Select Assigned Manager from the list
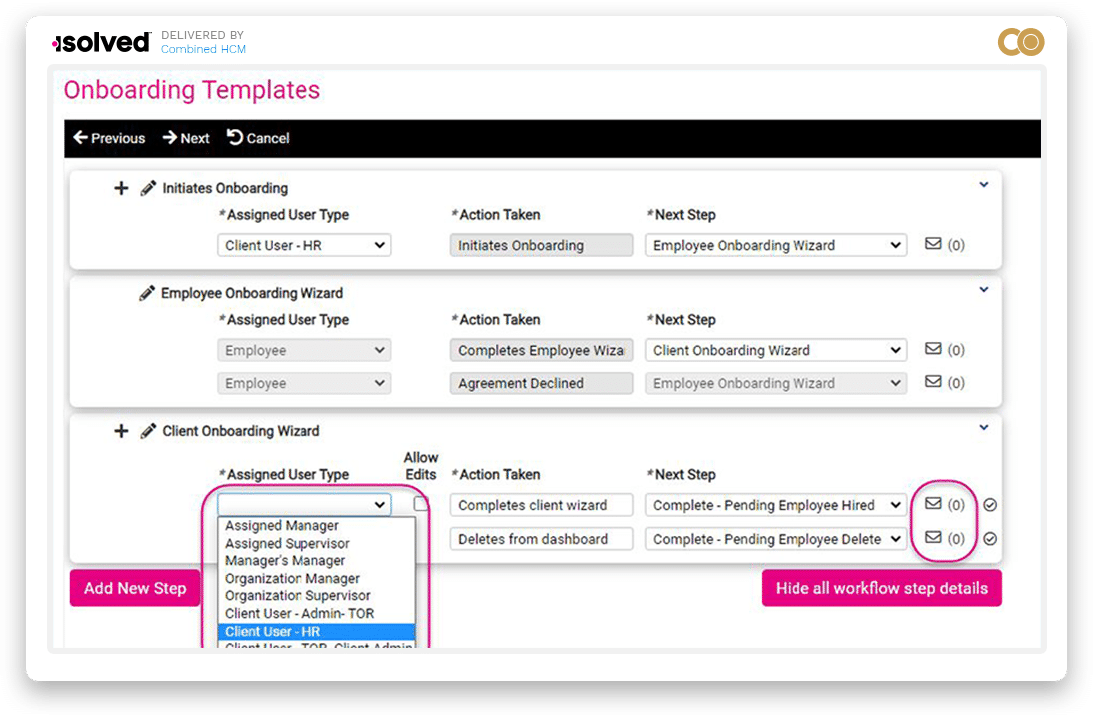 point(316,525)
